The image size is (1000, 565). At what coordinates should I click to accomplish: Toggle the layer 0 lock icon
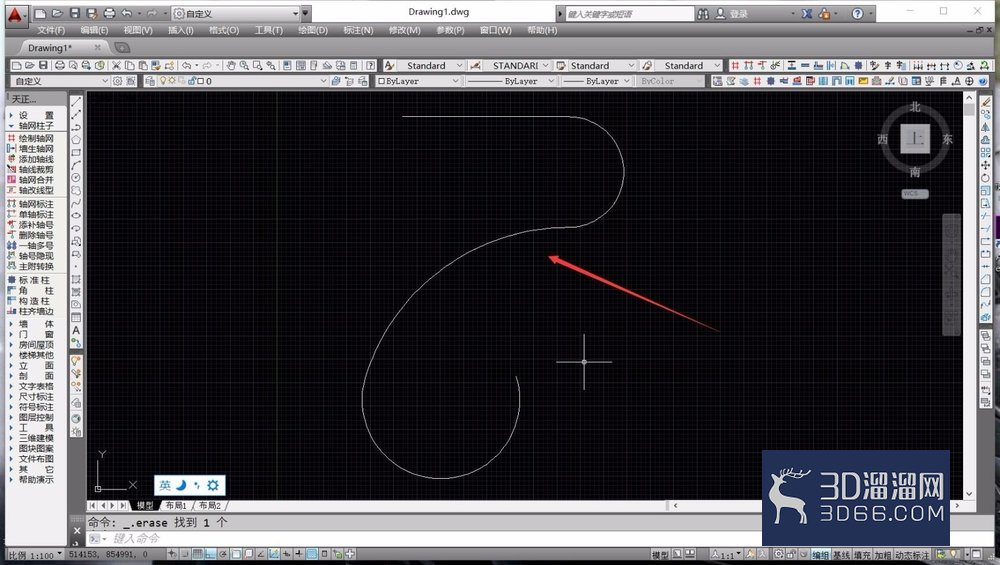[191, 81]
